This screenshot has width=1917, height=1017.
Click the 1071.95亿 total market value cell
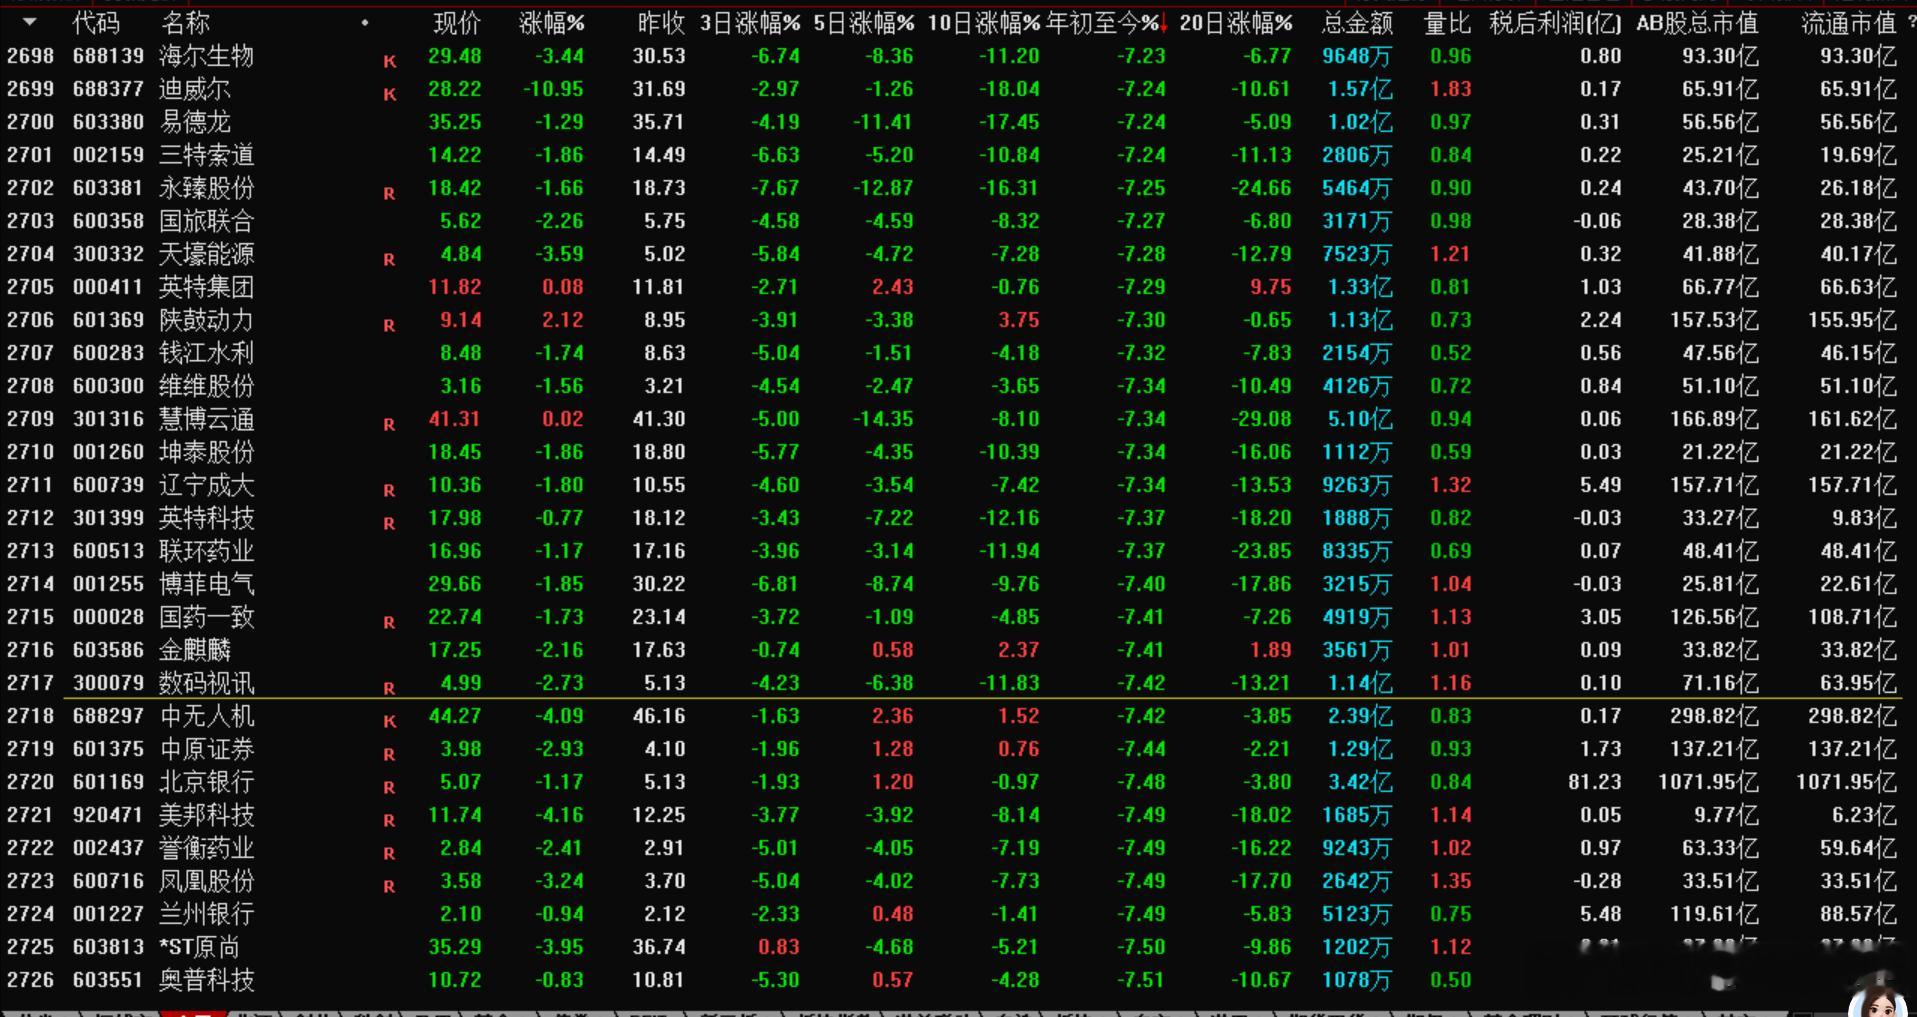1708,782
